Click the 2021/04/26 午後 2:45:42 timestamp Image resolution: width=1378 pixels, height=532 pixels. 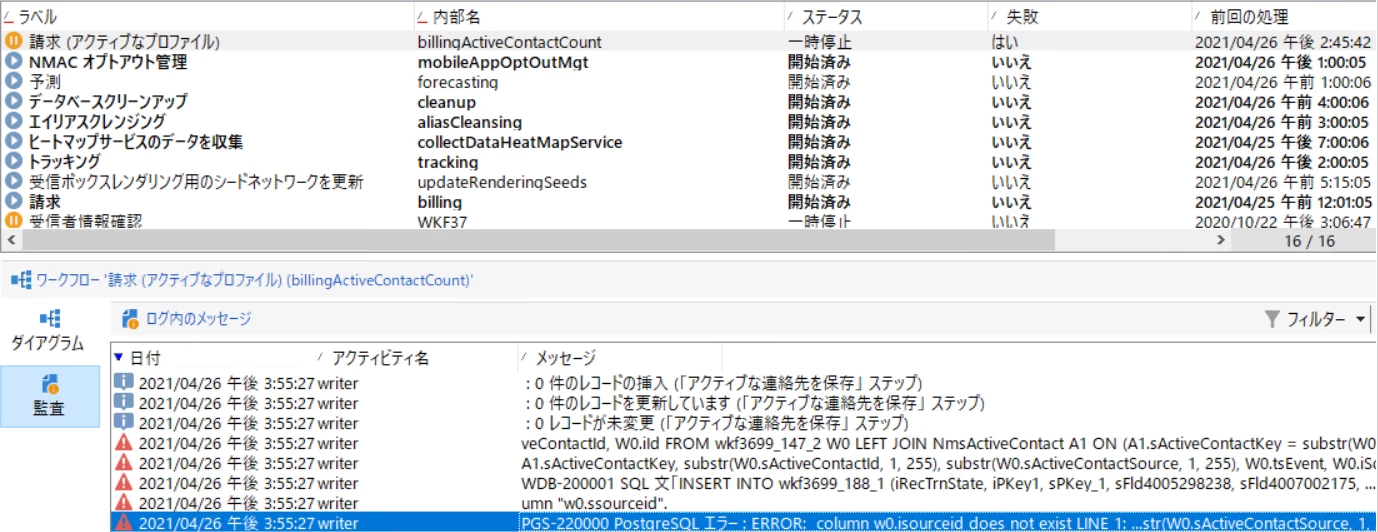pyautogui.click(x=1282, y=41)
